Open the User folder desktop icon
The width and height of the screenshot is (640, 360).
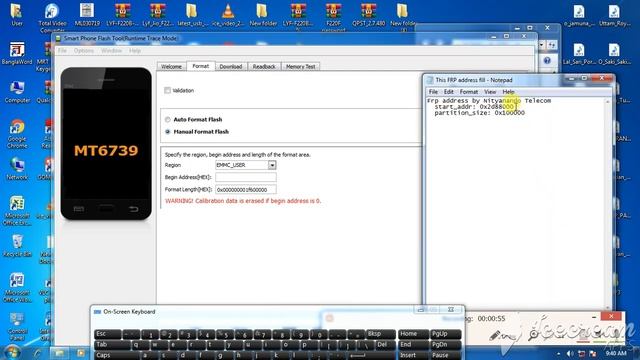click(x=17, y=15)
